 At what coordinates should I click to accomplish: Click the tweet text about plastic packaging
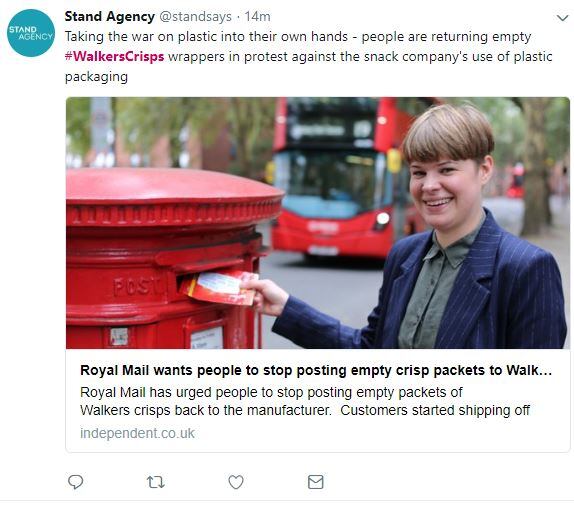point(309,57)
